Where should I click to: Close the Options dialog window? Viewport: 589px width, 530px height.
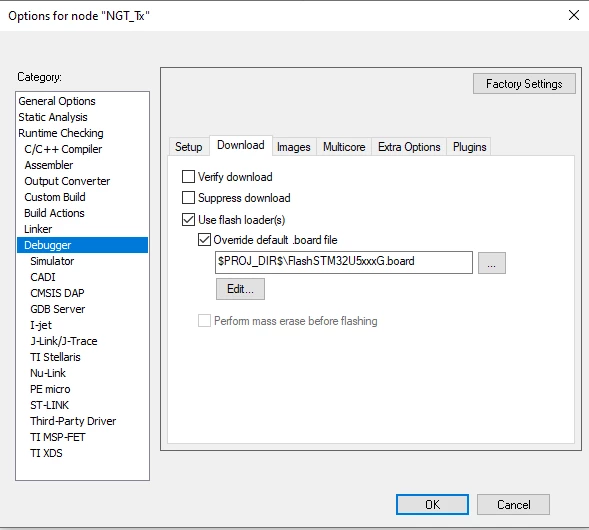tap(574, 15)
